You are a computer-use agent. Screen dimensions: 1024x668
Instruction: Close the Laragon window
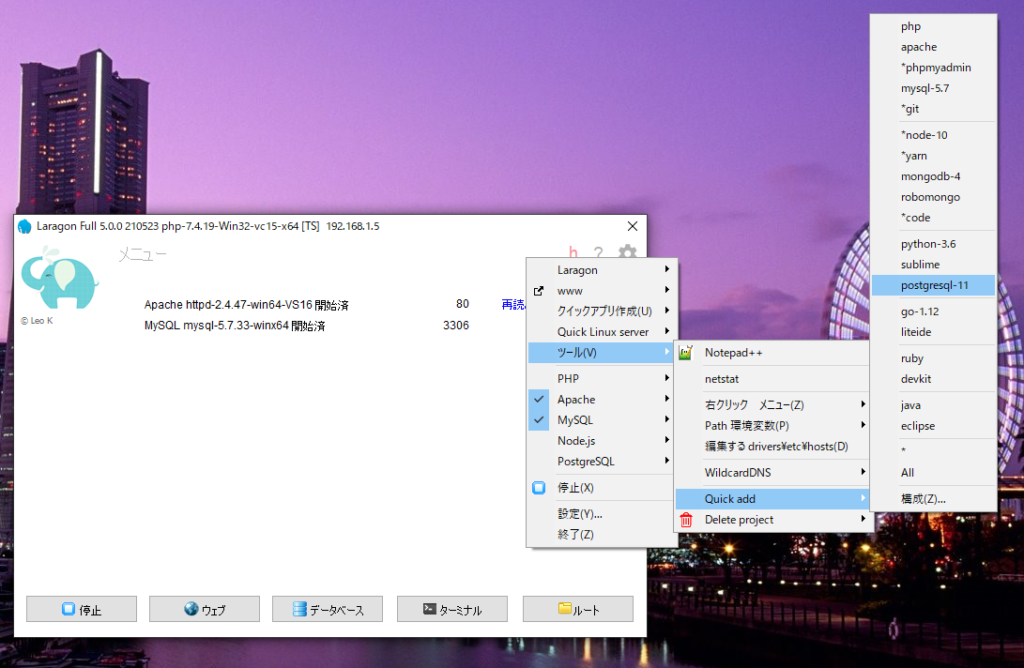click(632, 226)
